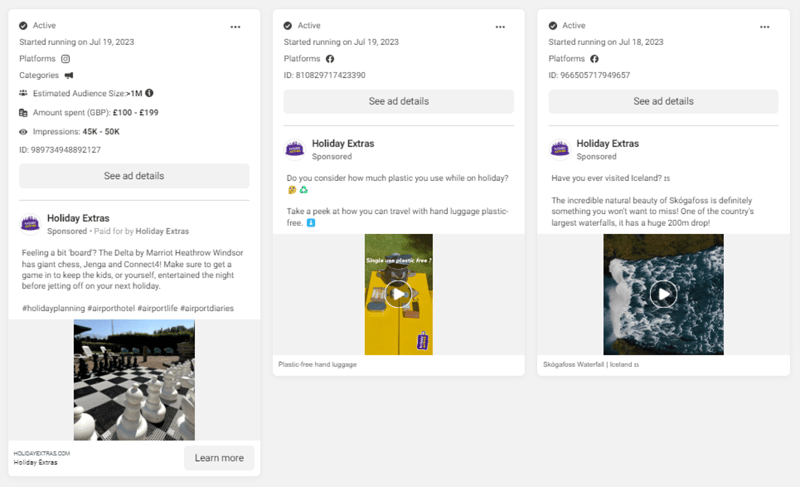Viewport: 800px width, 487px height.
Task: Click the Instagram platform icon in the first ad card
Action: click(x=65, y=59)
